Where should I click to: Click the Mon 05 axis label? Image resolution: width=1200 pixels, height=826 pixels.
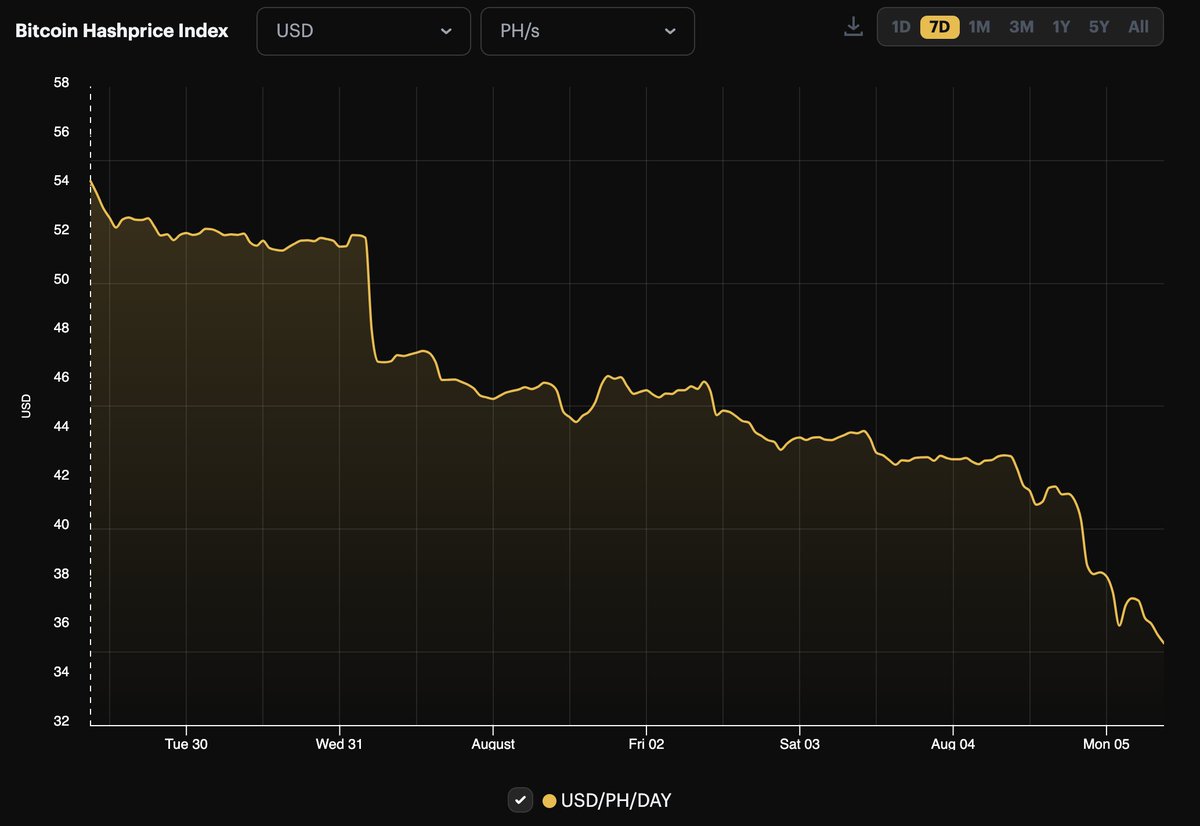1107,744
